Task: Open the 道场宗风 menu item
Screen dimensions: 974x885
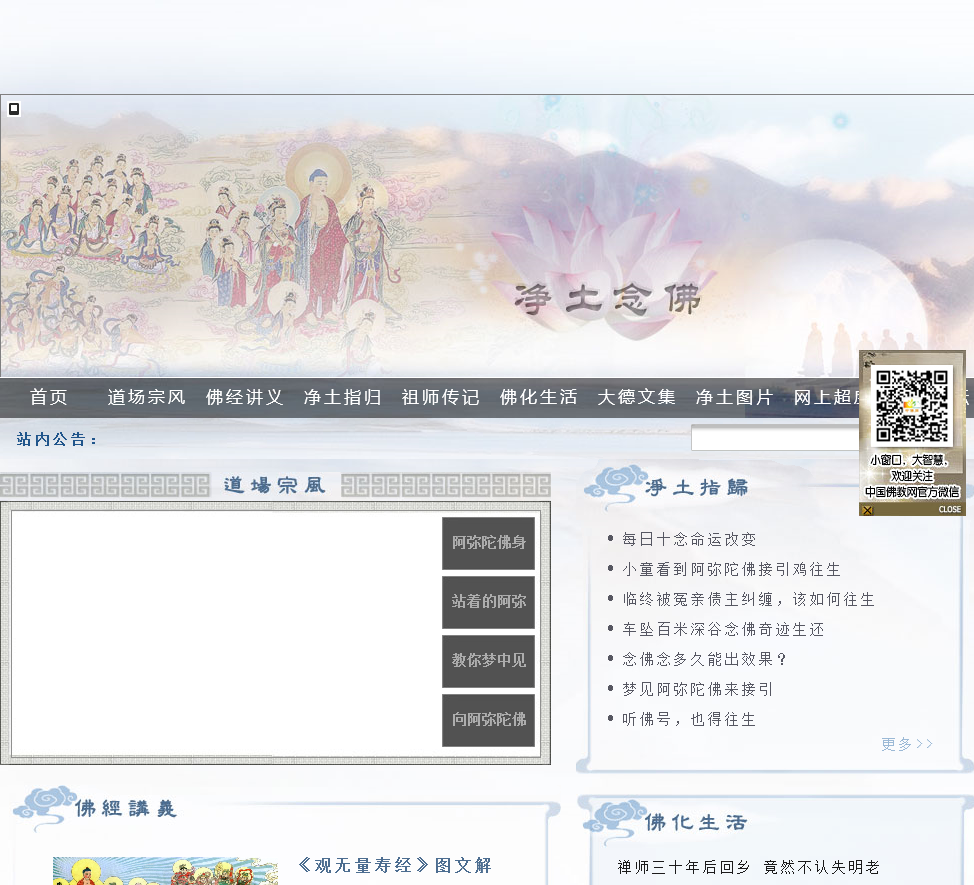Action: pos(147,397)
